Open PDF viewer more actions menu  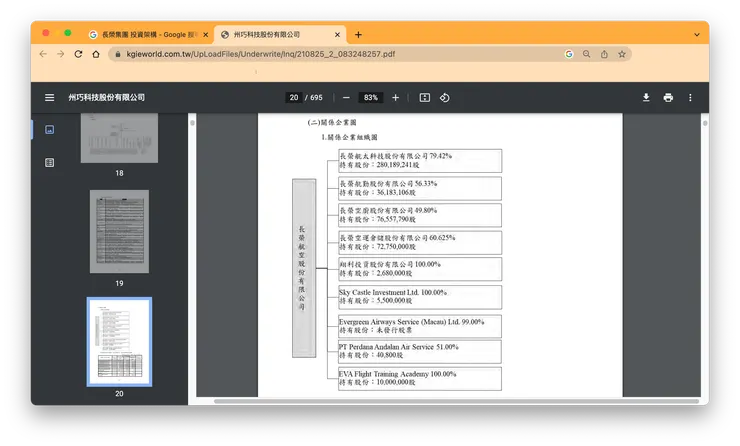pyautogui.click(x=690, y=98)
